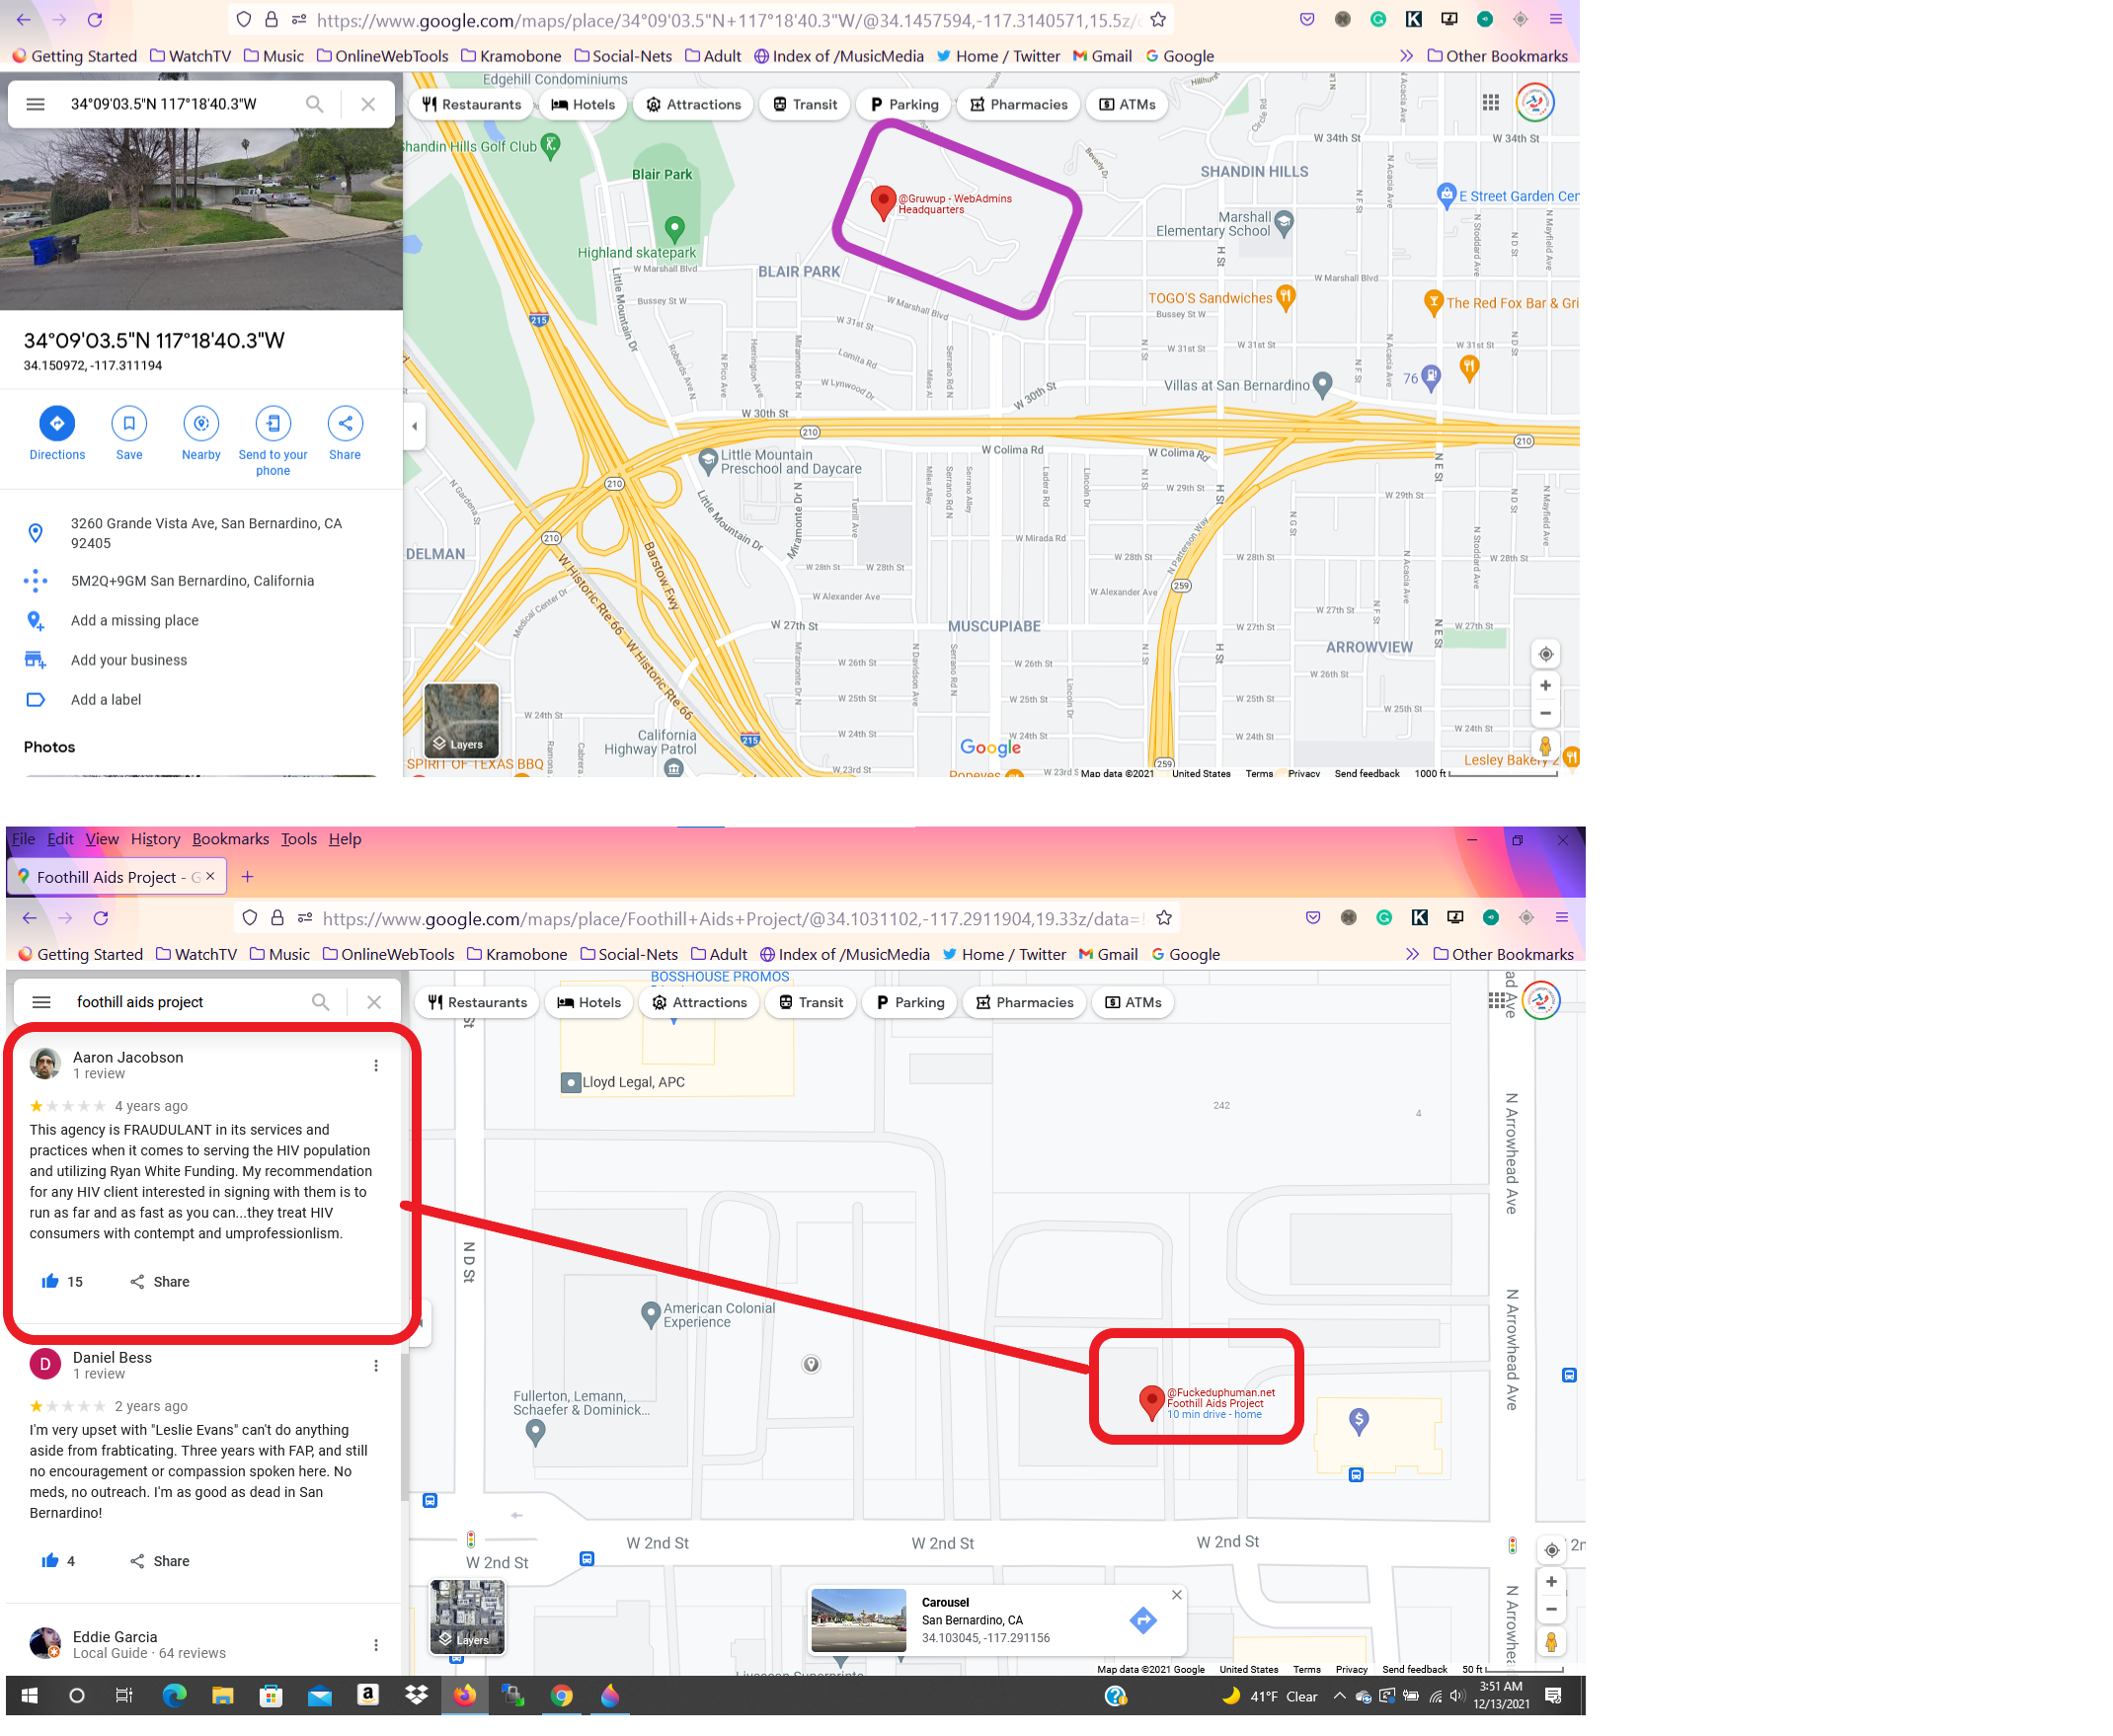Open Social-Nets bookmark folder in top window
Viewport: 2113px width, 1736px height.
point(623,56)
